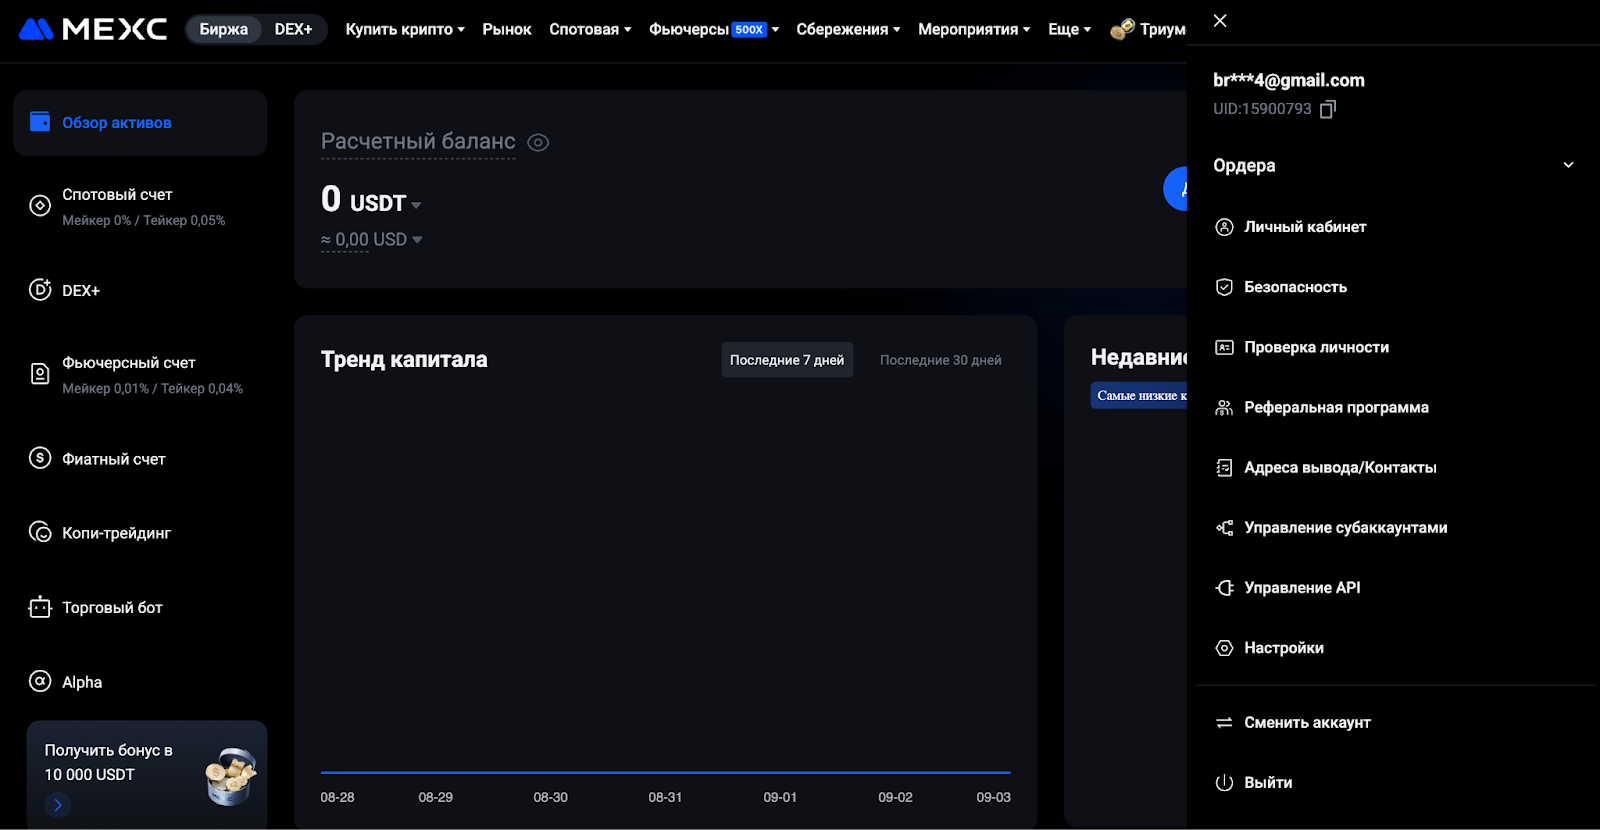Hide the balance with the eye icon
The height and width of the screenshot is (830, 1600).
pyautogui.click(x=538, y=142)
